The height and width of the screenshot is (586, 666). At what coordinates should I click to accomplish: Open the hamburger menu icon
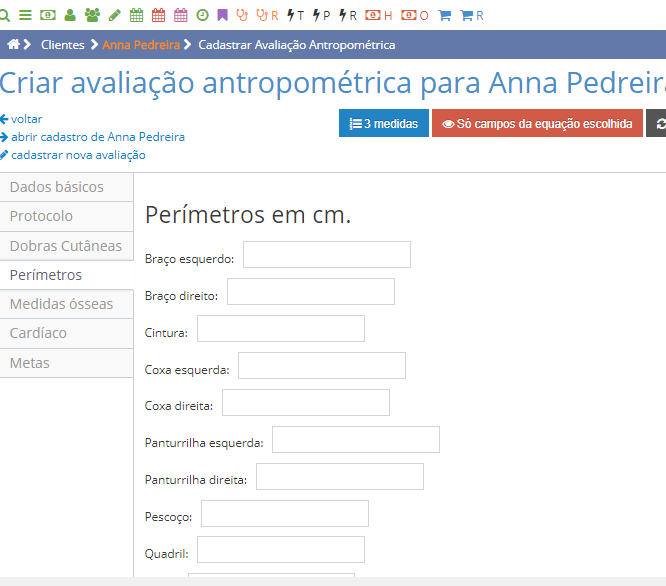pos(25,16)
